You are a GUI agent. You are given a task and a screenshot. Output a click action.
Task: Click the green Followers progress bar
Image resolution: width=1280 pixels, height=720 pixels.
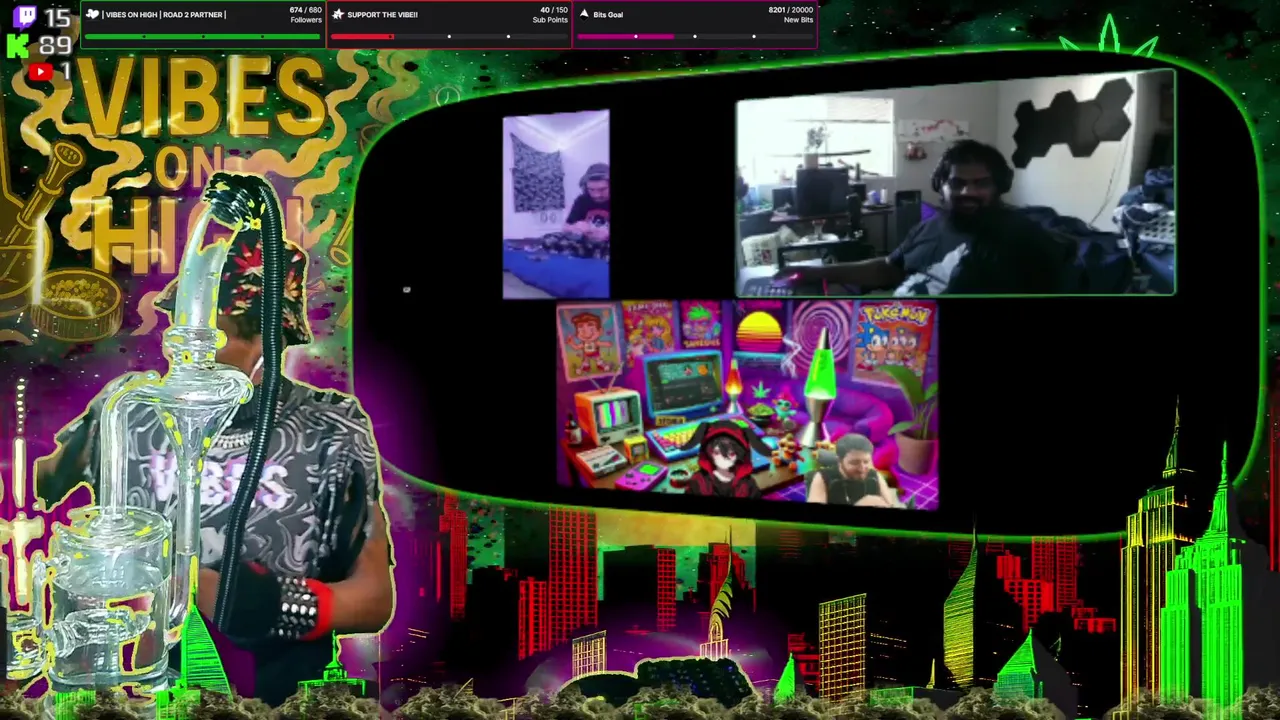[x=203, y=37]
